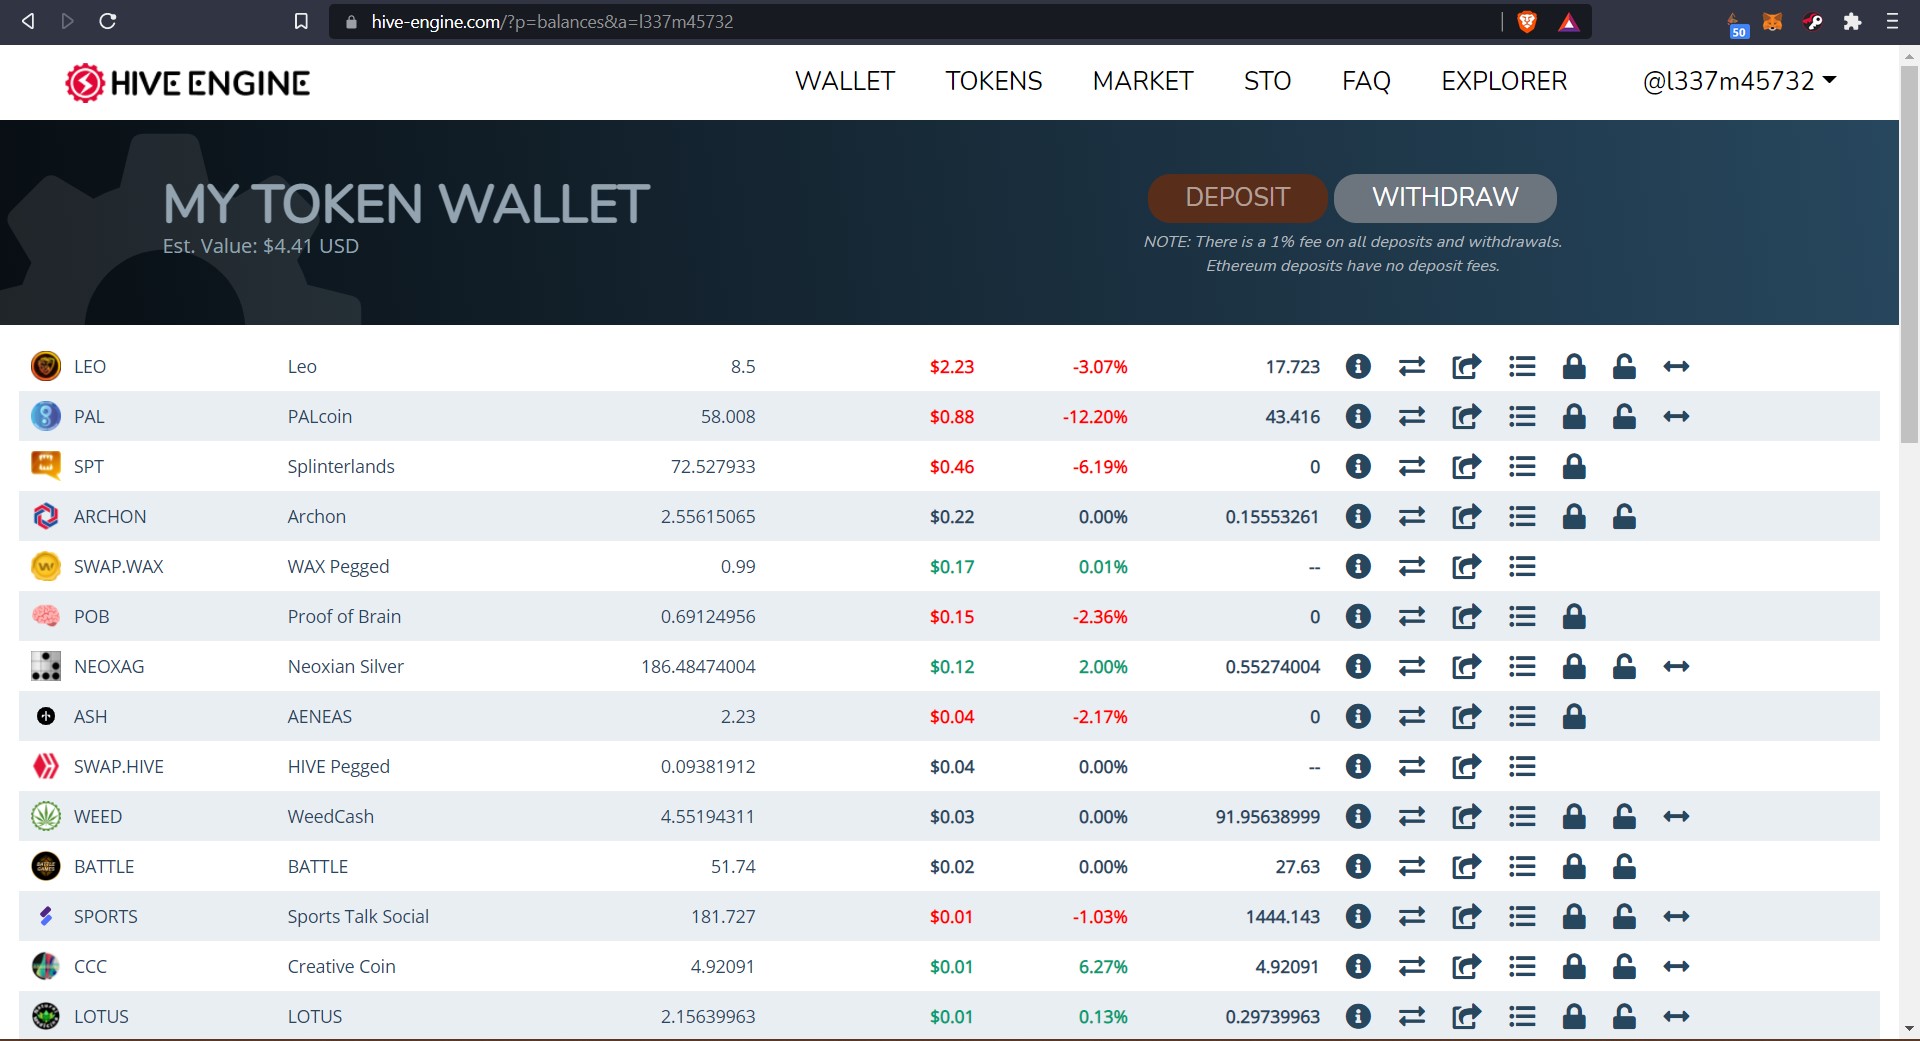
Task: Click the NEOXAG balance 186.48474004
Action: (x=698, y=667)
